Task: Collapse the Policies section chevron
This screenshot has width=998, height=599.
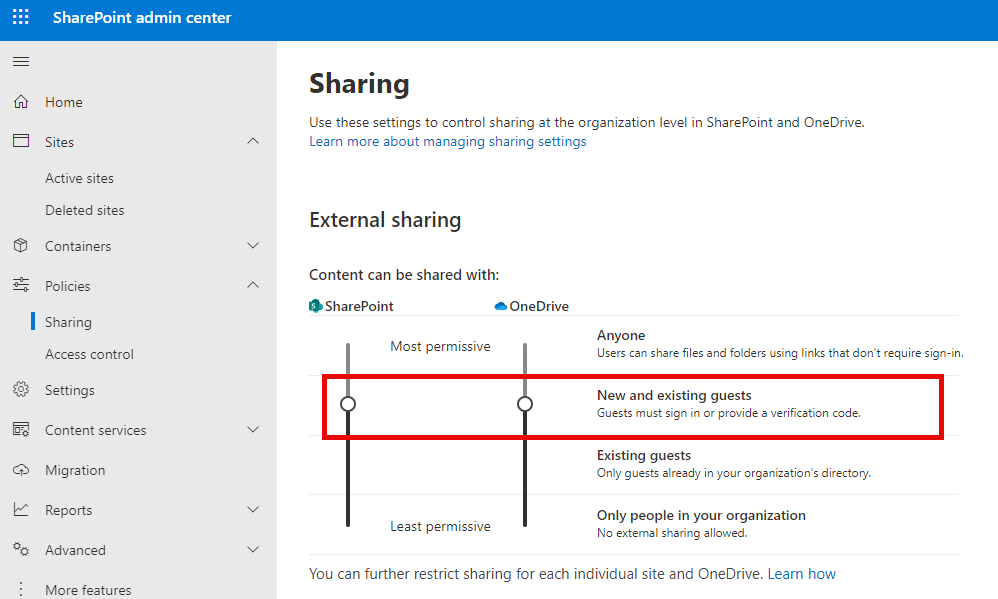Action: [x=253, y=285]
